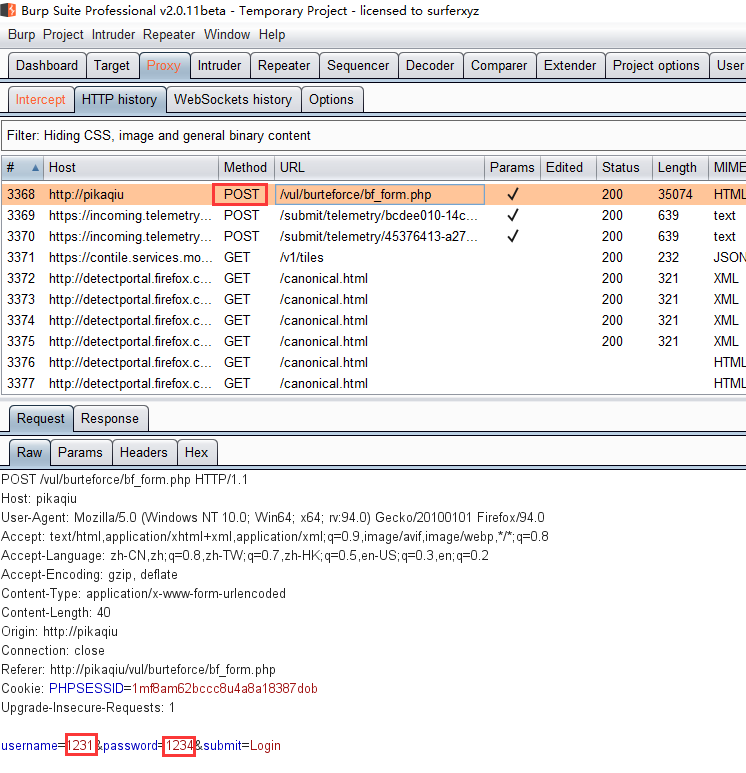The width and height of the screenshot is (746, 773).
Task: Open the Project menu
Action: click(63, 35)
